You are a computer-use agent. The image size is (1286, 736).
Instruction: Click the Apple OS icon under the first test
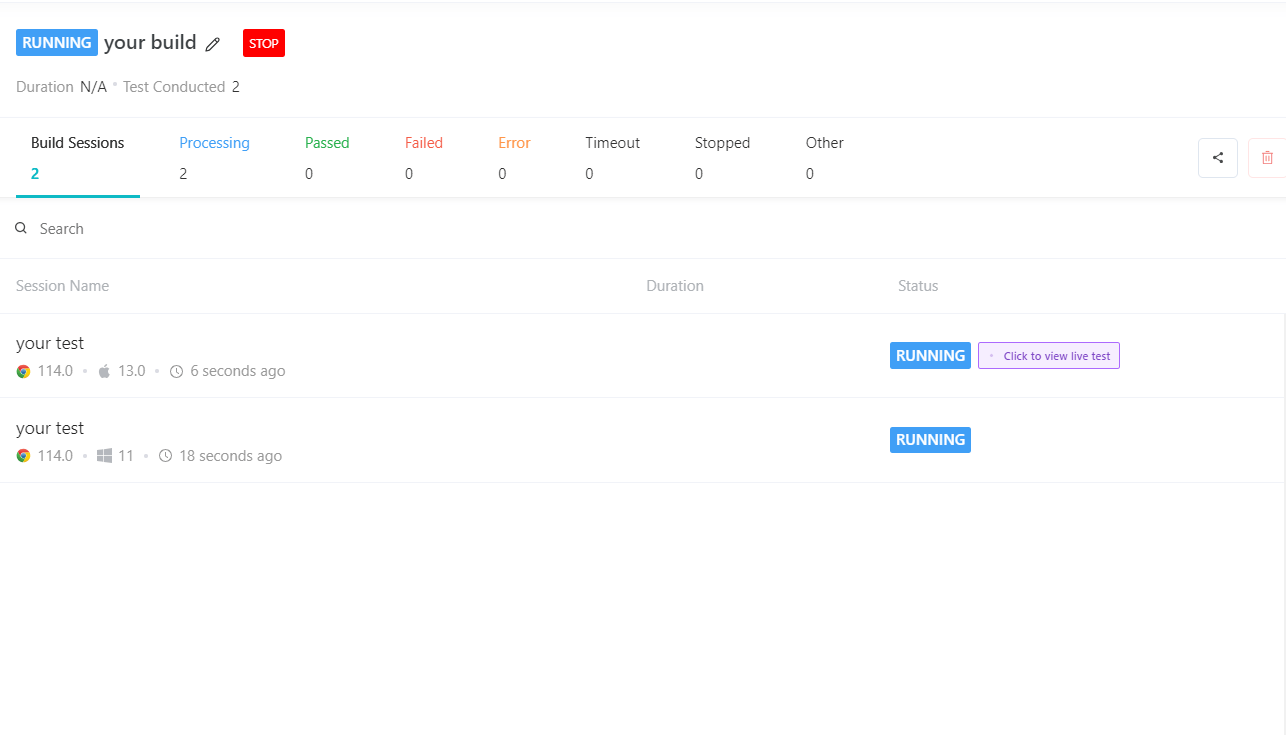(x=103, y=370)
